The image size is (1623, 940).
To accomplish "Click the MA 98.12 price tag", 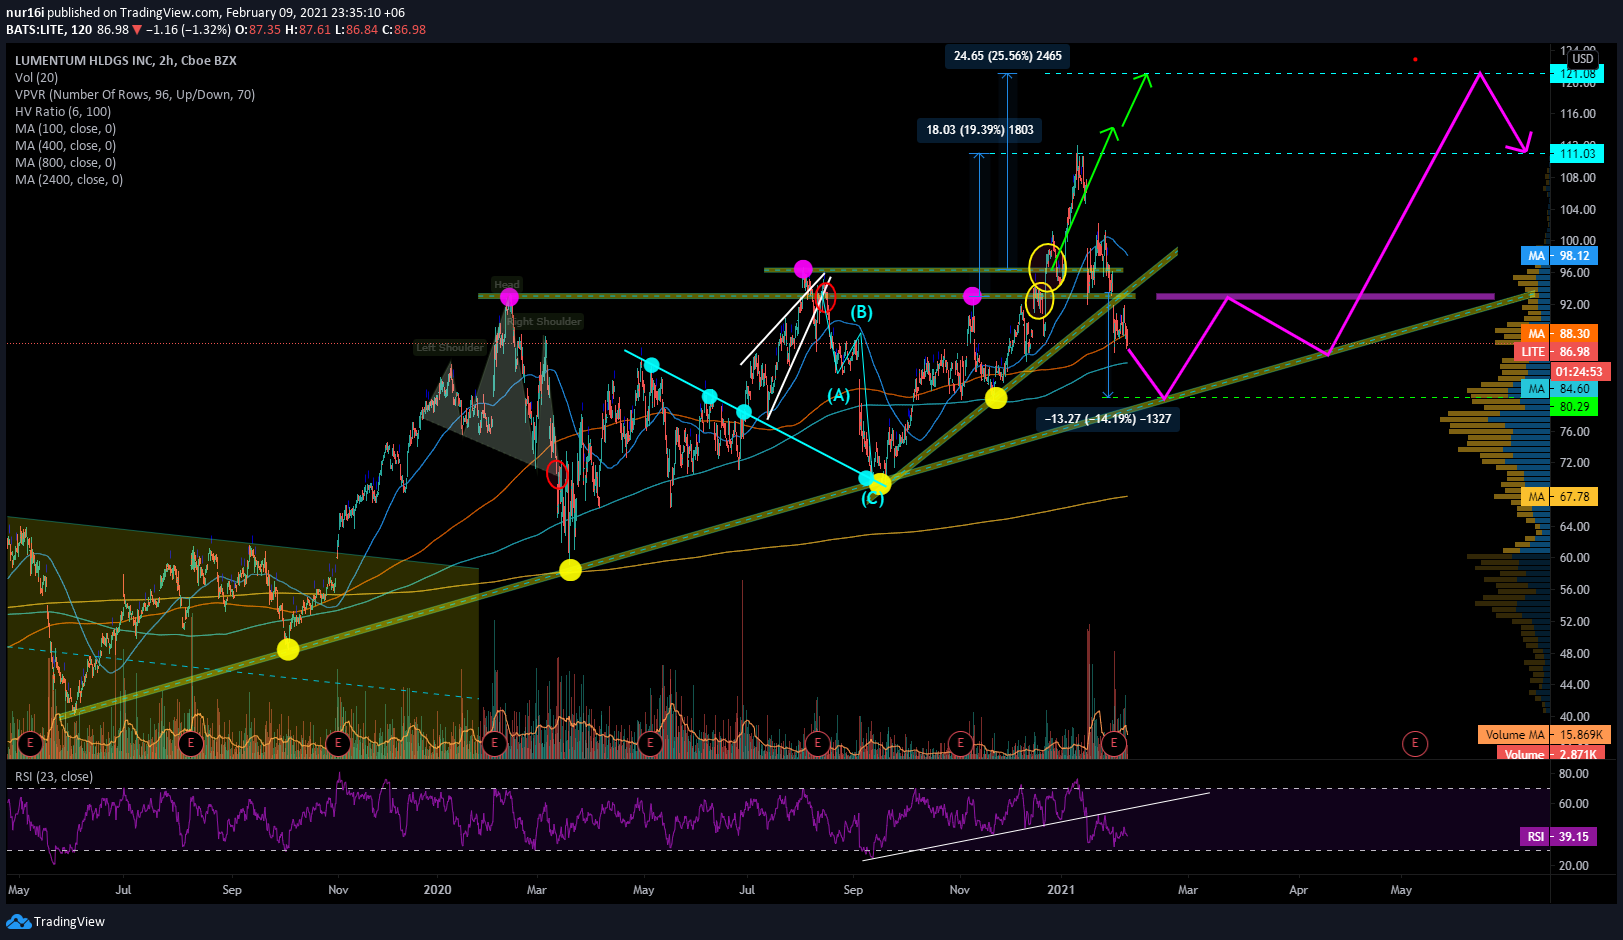I will click(x=1559, y=256).
